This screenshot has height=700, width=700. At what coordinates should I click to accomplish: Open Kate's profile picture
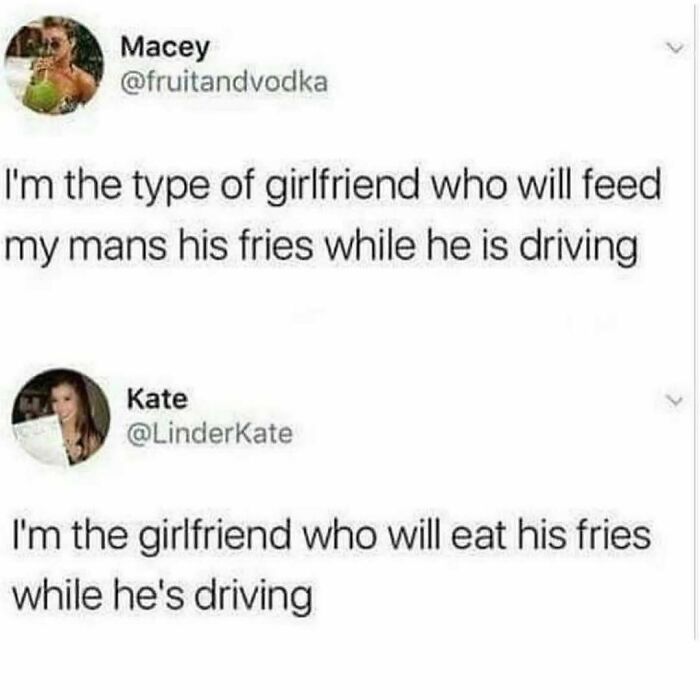point(61,417)
